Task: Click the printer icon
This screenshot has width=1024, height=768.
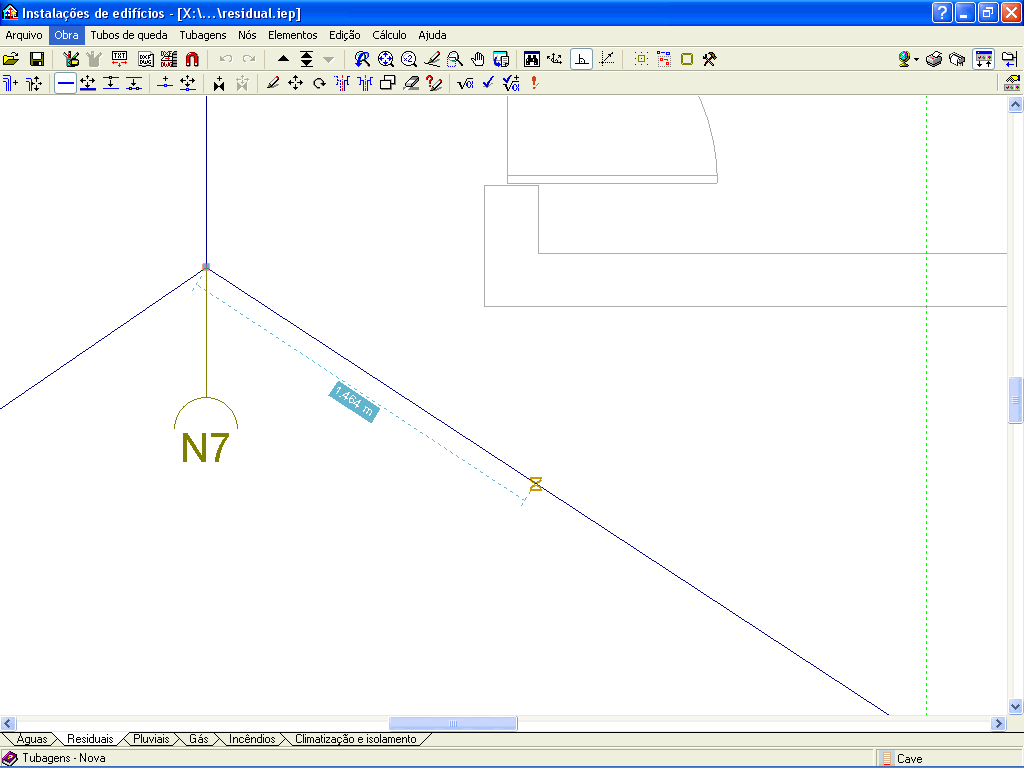Action: [933, 59]
